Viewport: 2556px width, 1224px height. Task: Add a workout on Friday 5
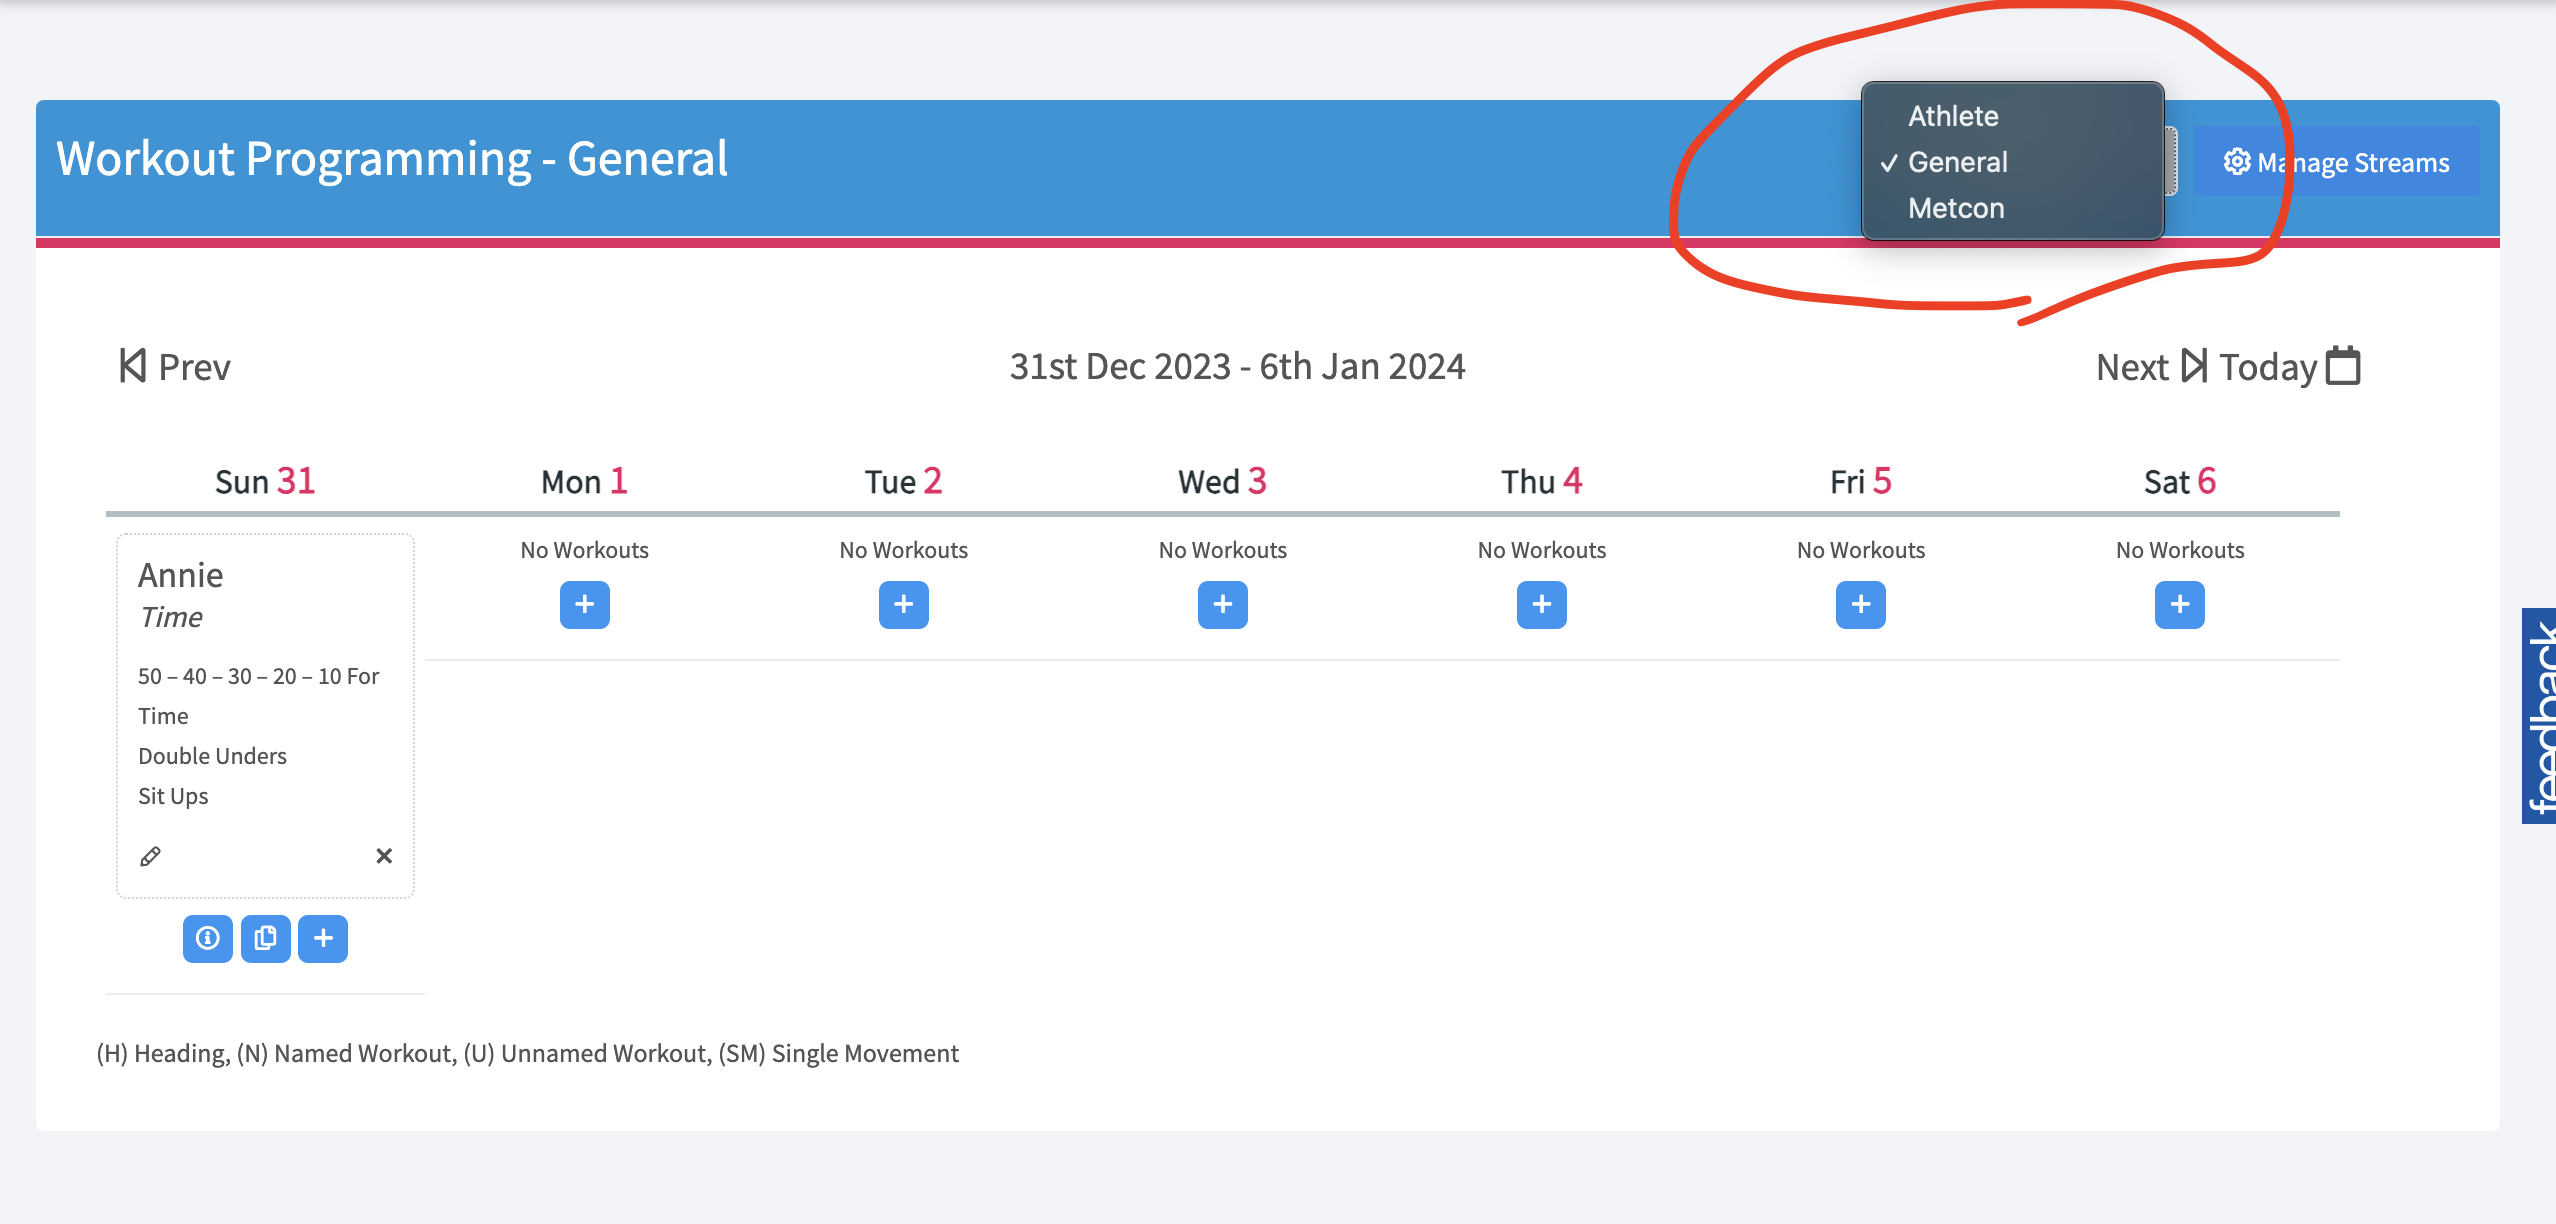coord(1860,605)
